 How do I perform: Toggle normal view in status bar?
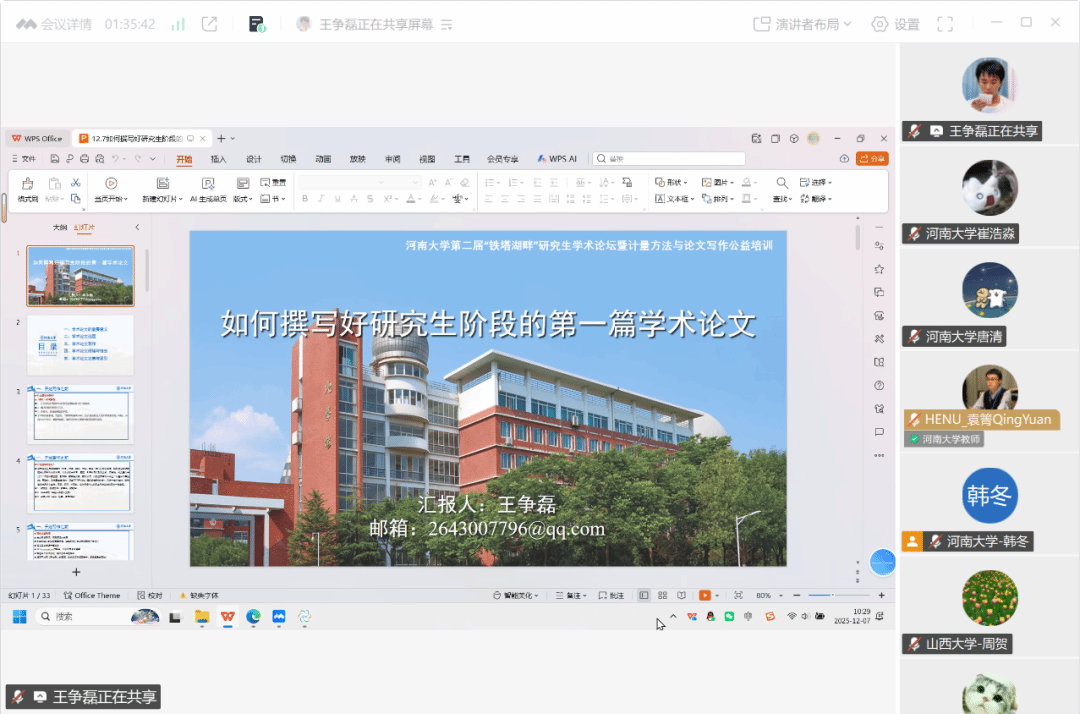pyautogui.click(x=644, y=596)
